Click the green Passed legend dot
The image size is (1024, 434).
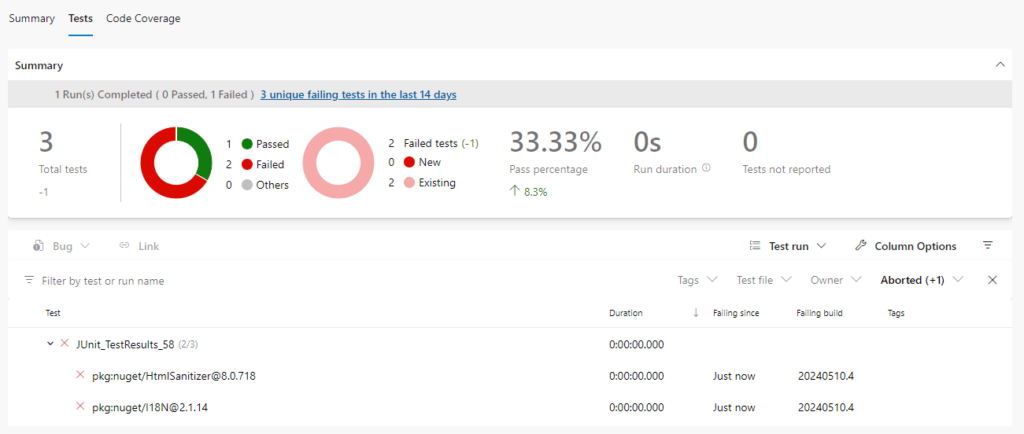(x=247, y=144)
